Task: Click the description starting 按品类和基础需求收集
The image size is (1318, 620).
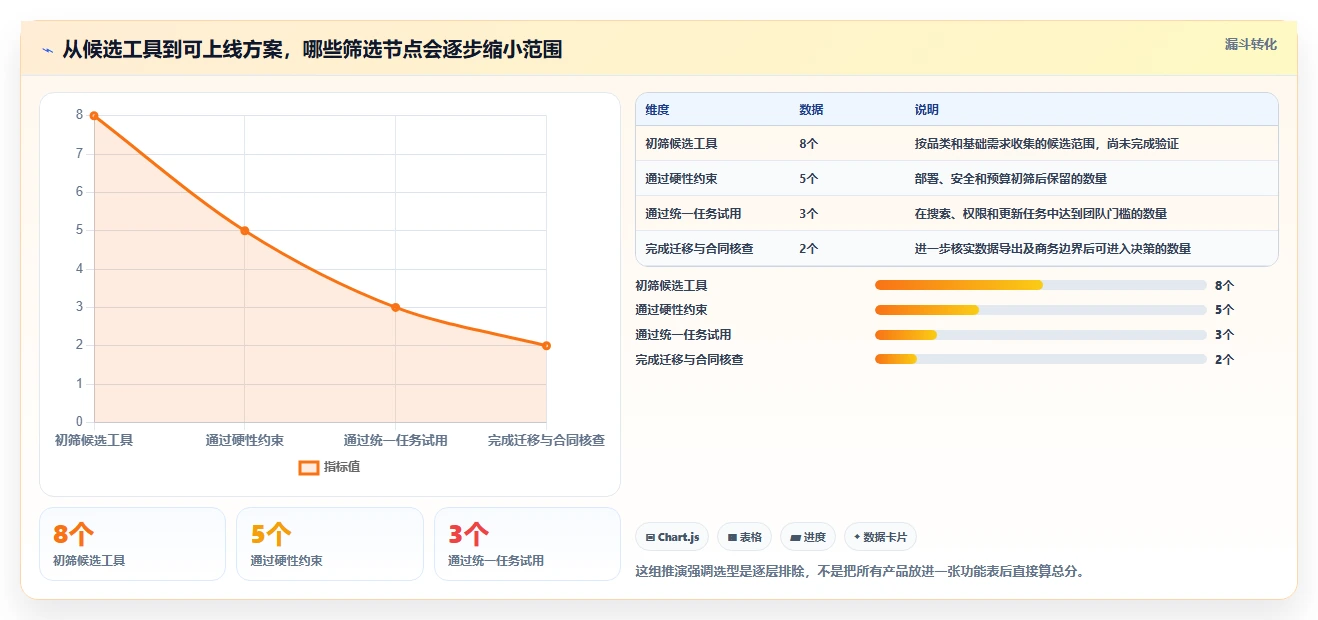Action: (x=1046, y=144)
